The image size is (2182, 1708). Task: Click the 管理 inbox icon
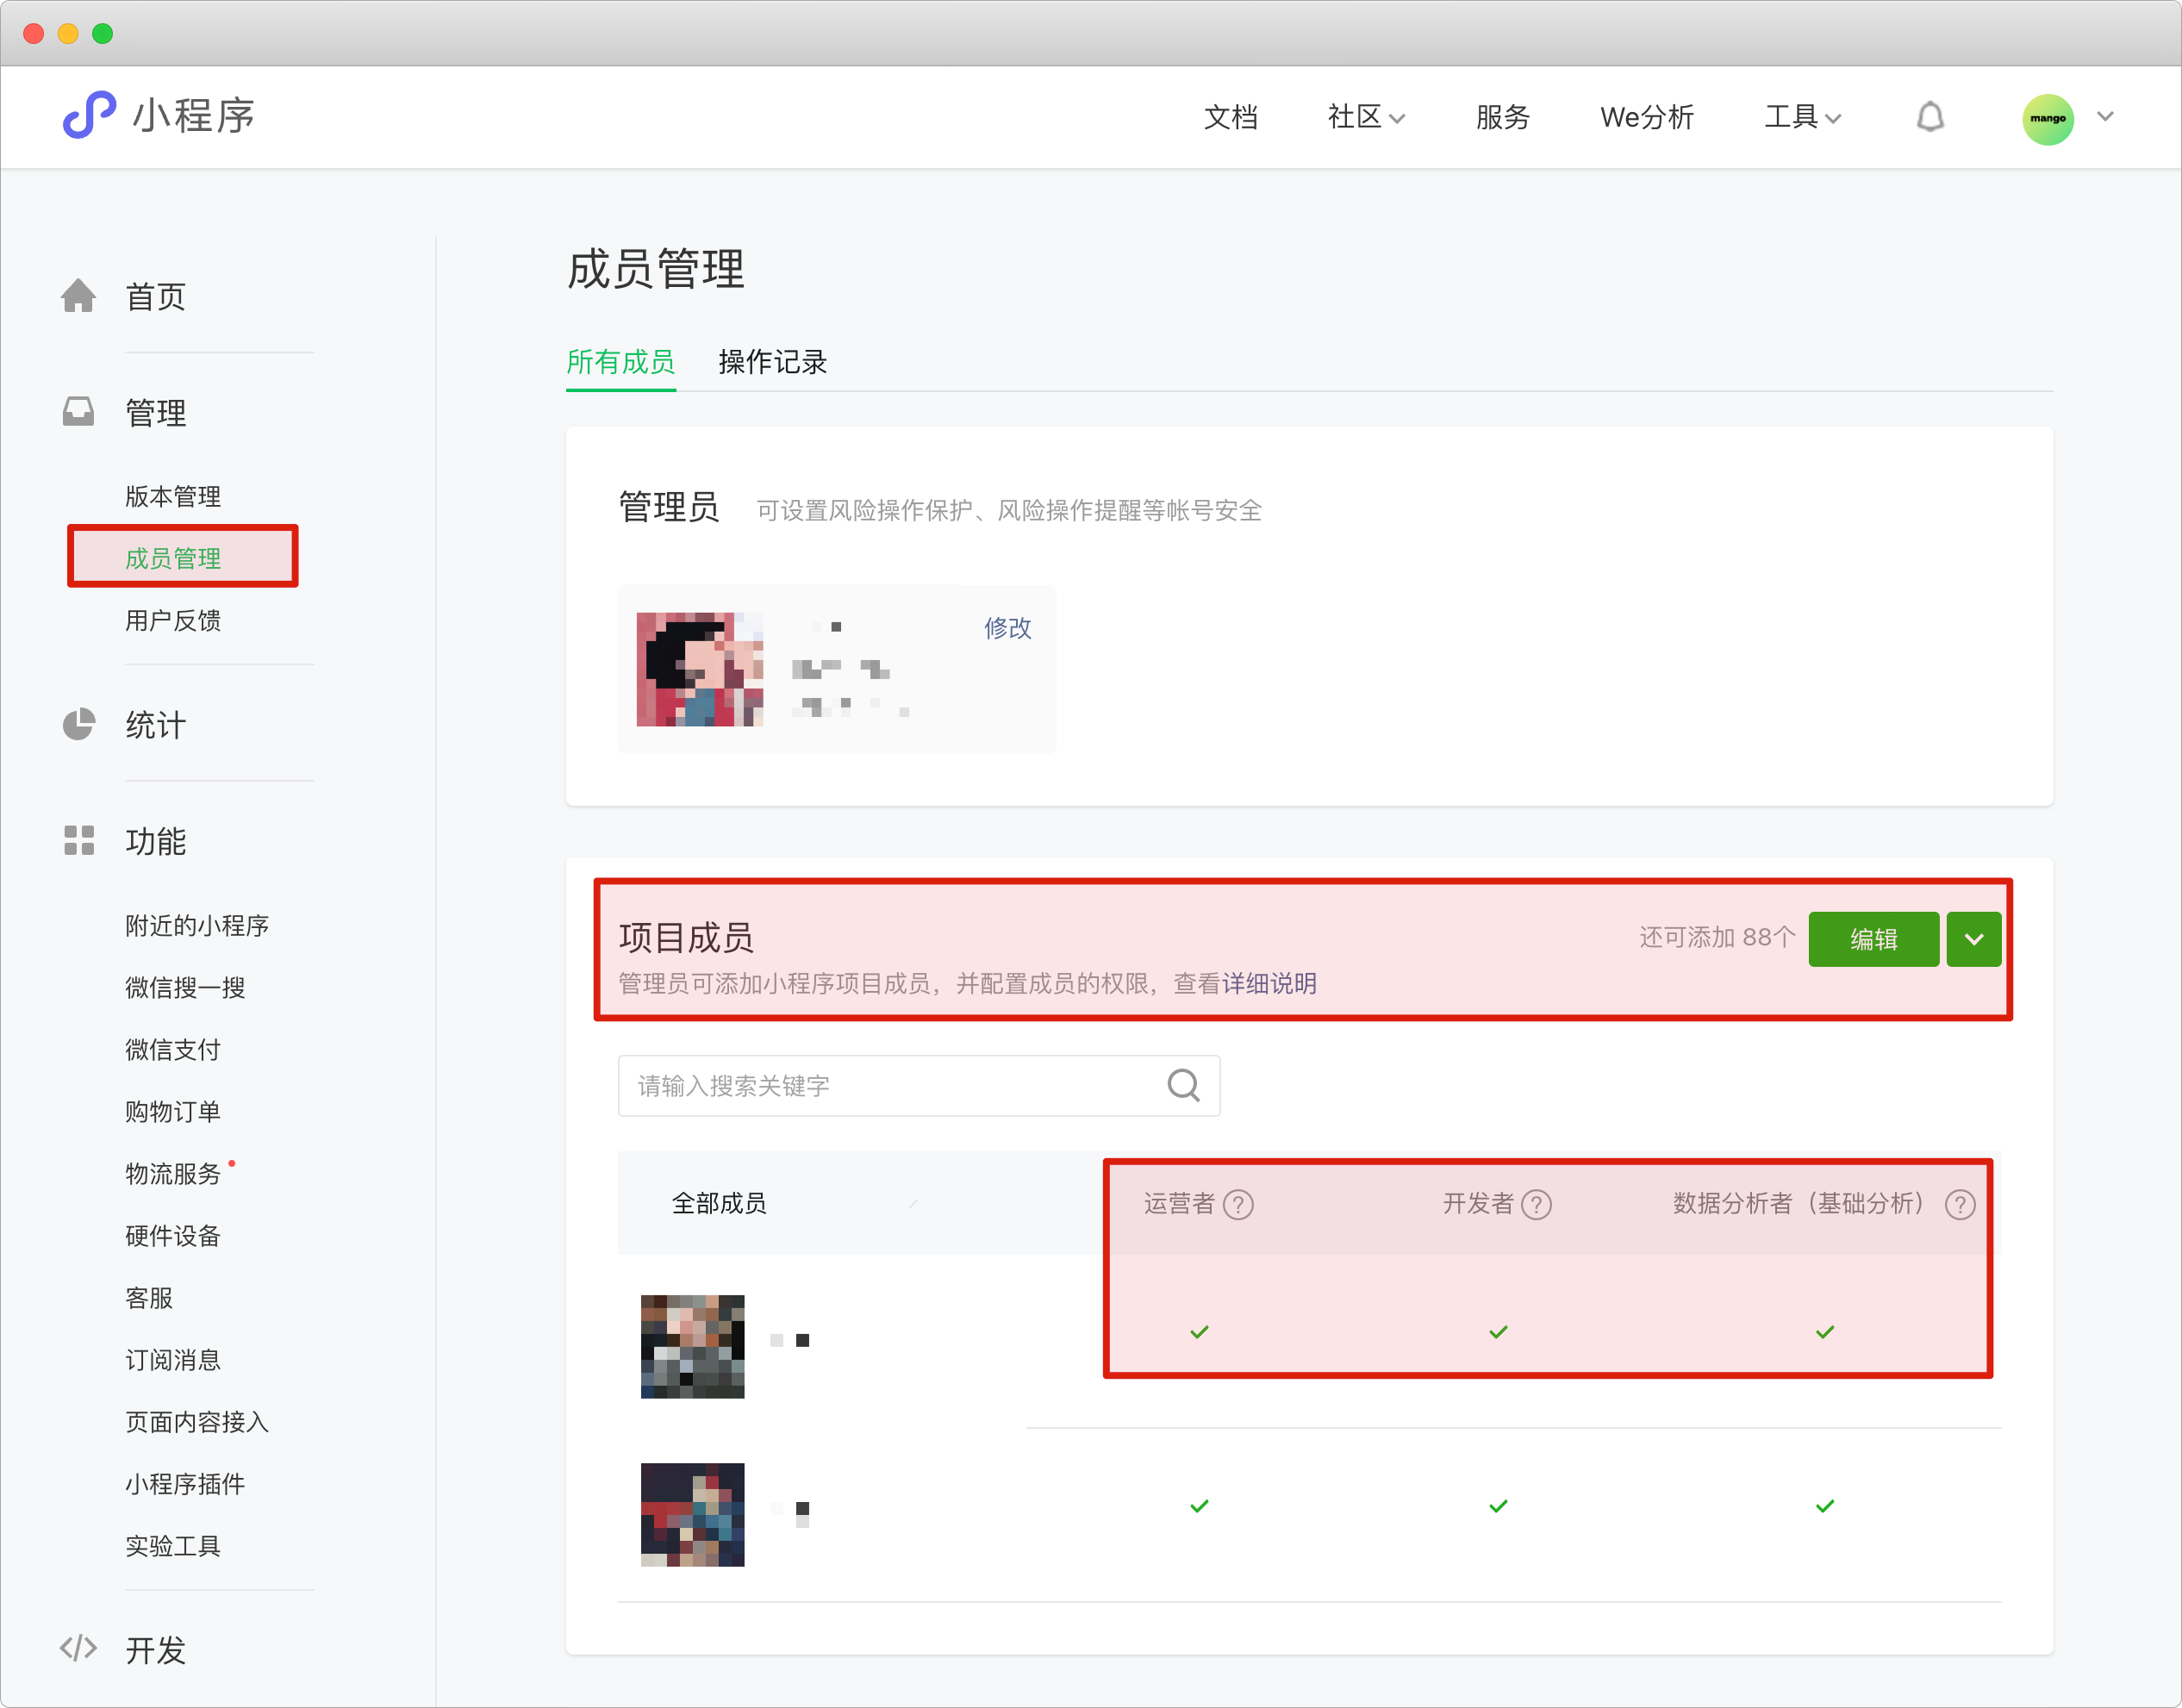(78, 412)
